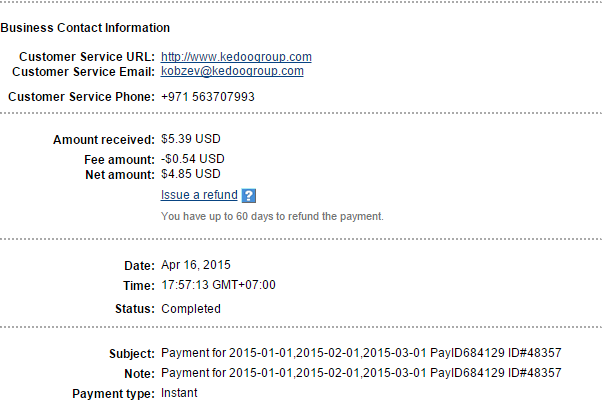
Task: Click the Completed status text
Action: pyautogui.click(x=190, y=309)
